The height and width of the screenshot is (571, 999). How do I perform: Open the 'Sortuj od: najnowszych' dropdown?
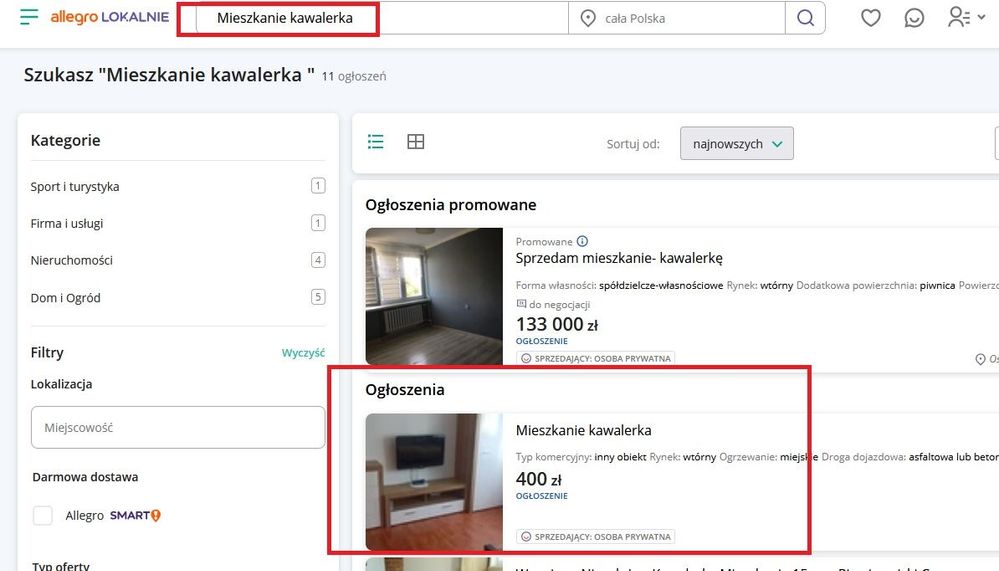(x=737, y=143)
